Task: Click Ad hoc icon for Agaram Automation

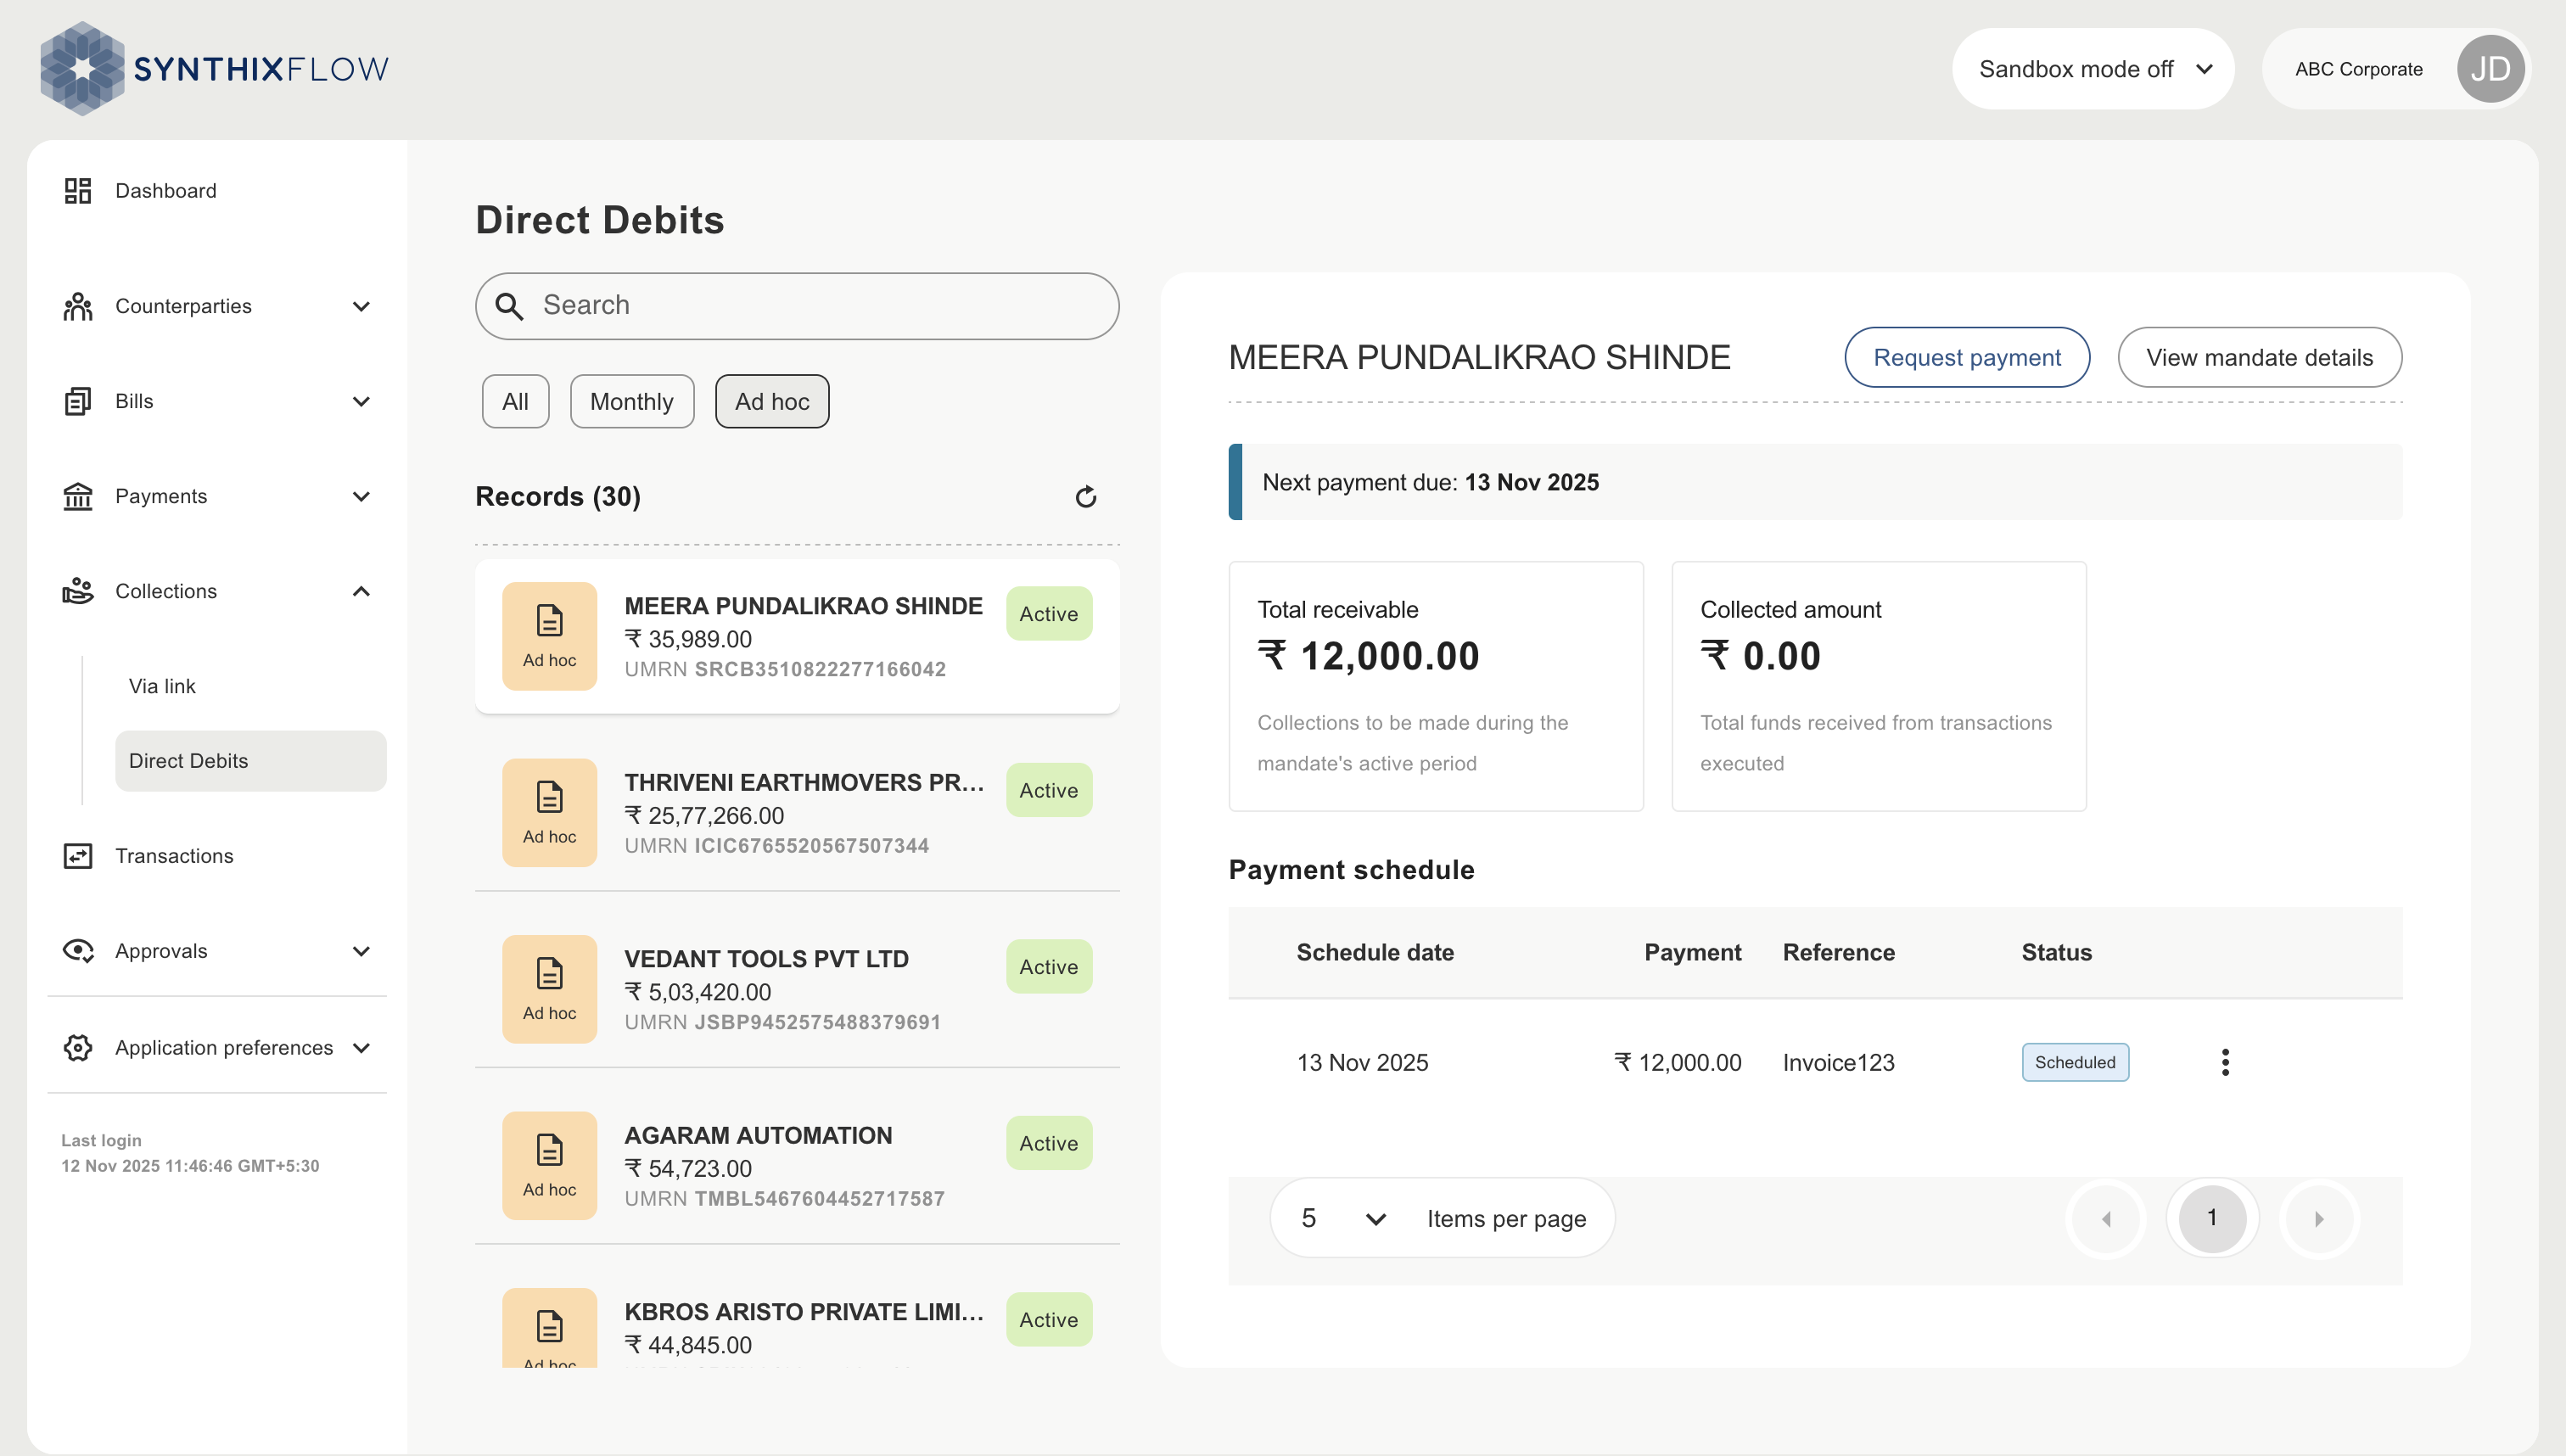Action: pyautogui.click(x=550, y=1165)
